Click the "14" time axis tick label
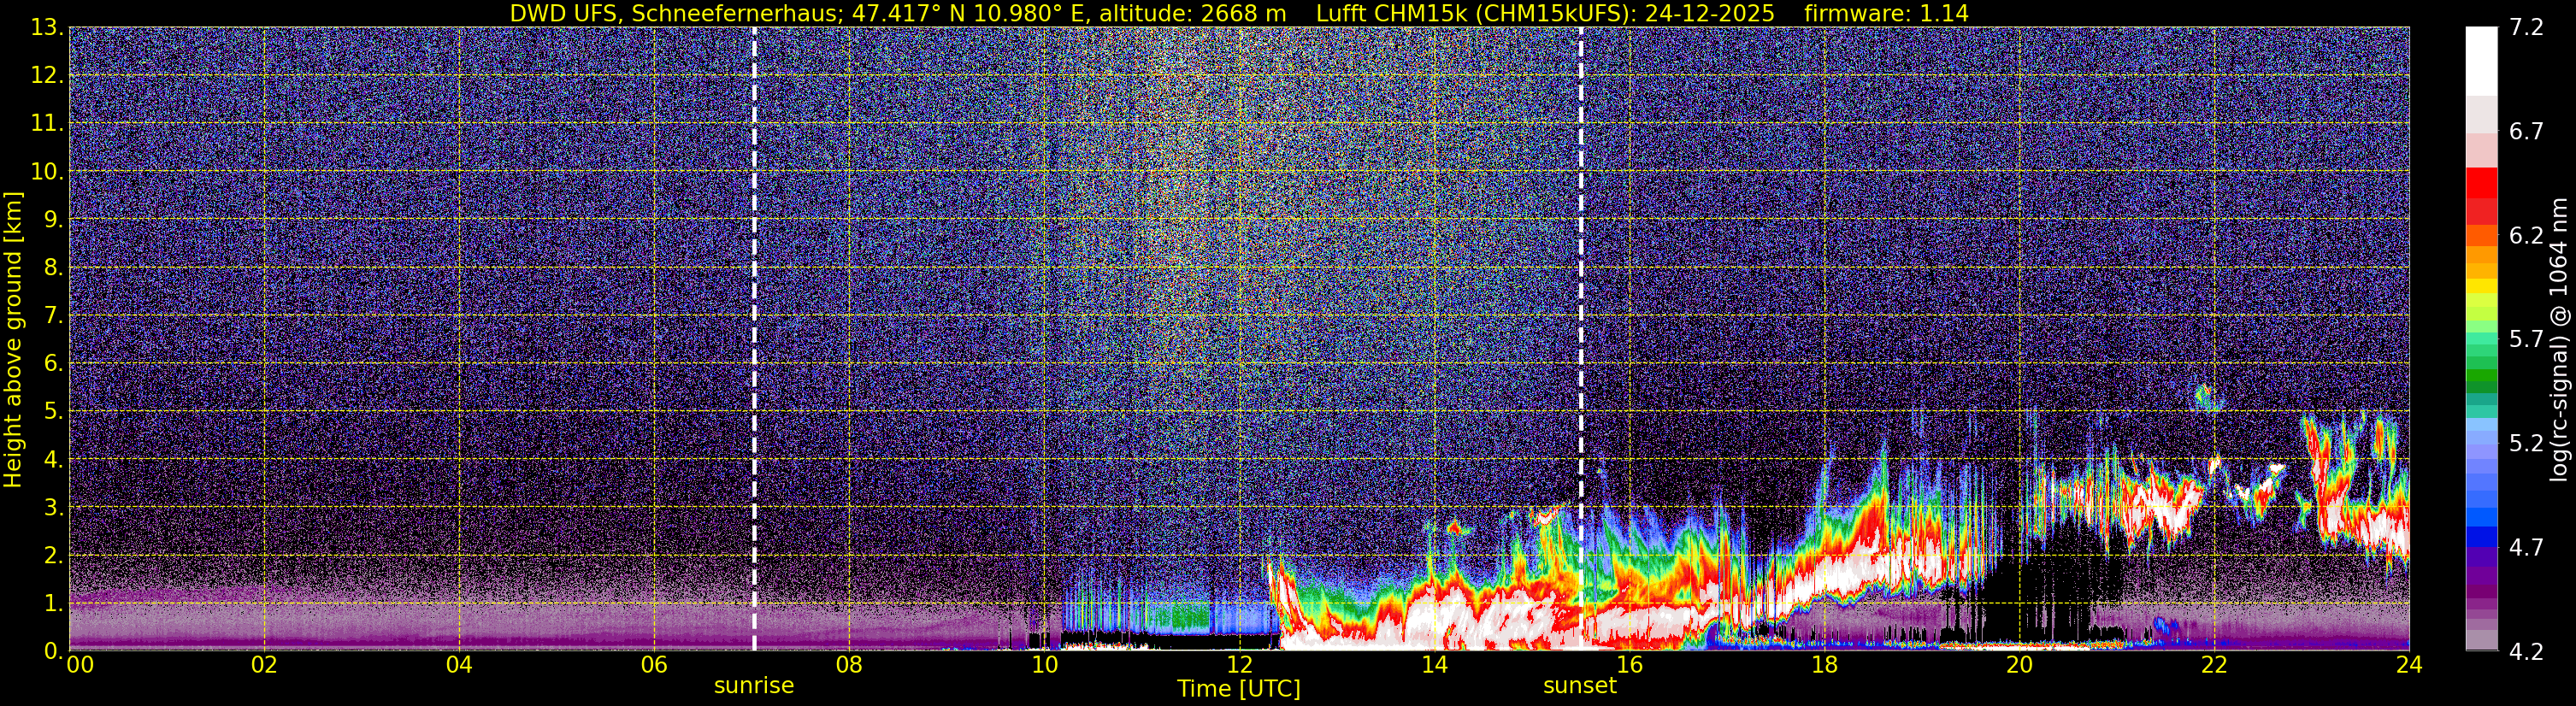Image resolution: width=2576 pixels, height=706 pixels. [1434, 666]
